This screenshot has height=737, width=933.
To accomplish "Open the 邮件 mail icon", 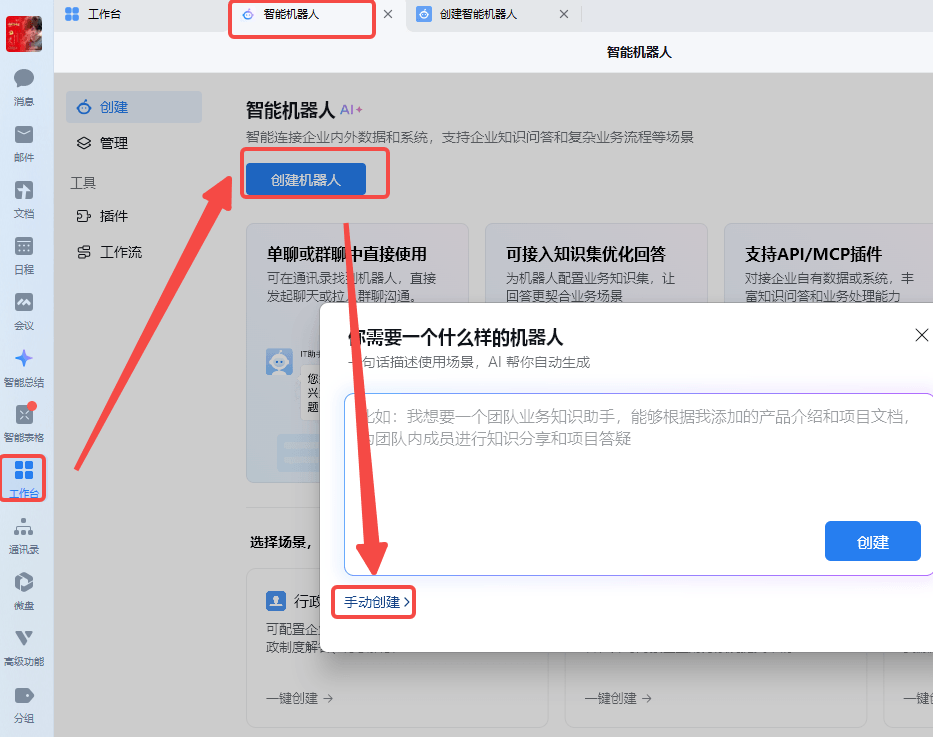I will 24,135.
